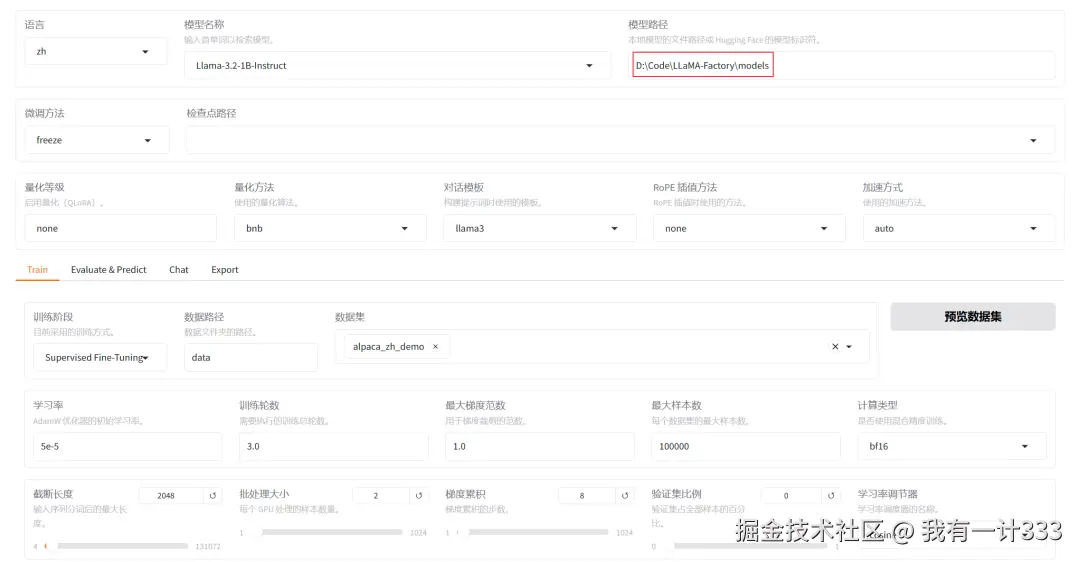
Task: Expand the 检查点路径 checkpoint path dropdown
Action: pos(620,140)
